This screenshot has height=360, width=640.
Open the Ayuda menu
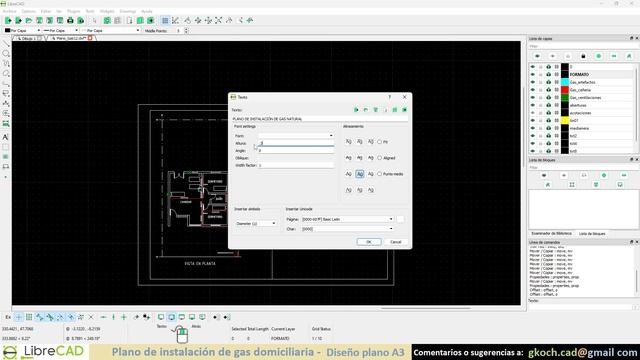[x=147, y=11]
